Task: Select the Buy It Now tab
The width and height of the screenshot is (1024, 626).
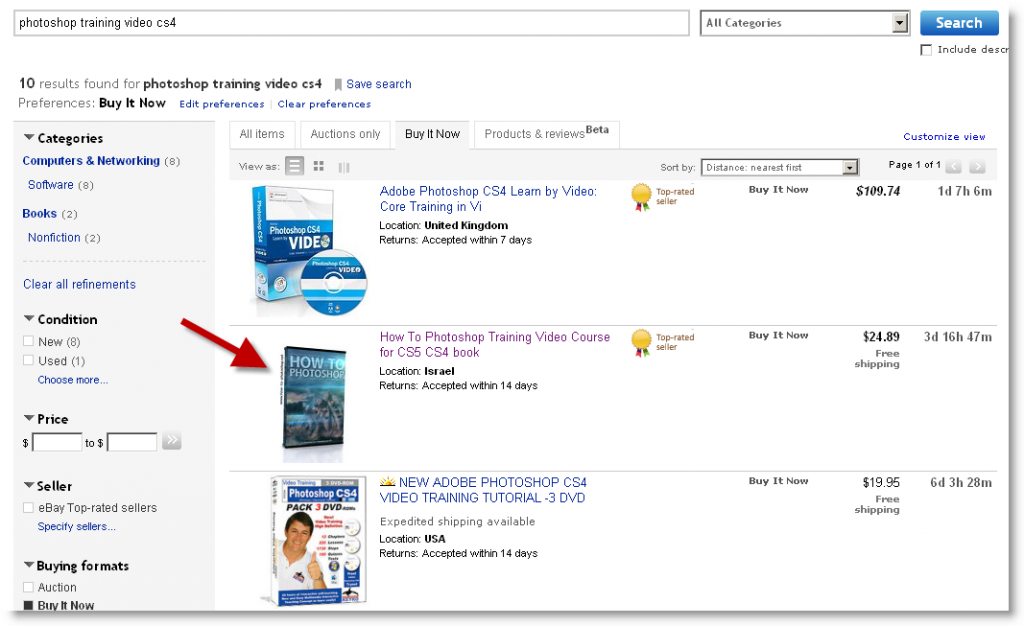Action: click(x=432, y=134)
